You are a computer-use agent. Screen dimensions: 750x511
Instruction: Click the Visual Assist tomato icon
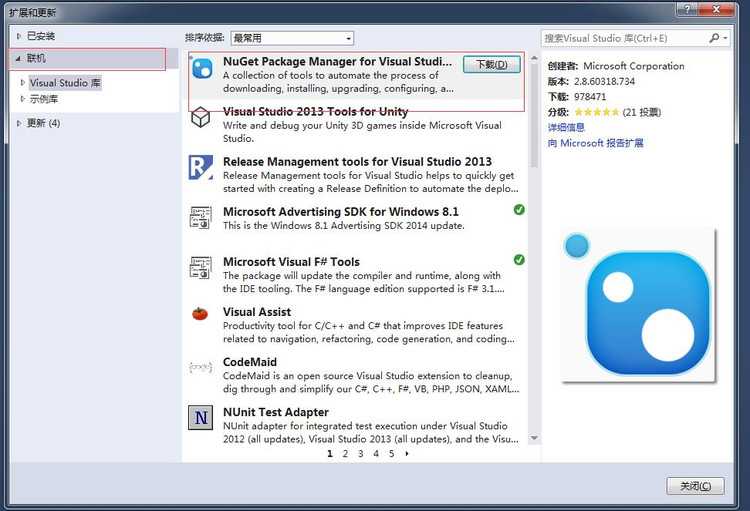pos(200,313)
